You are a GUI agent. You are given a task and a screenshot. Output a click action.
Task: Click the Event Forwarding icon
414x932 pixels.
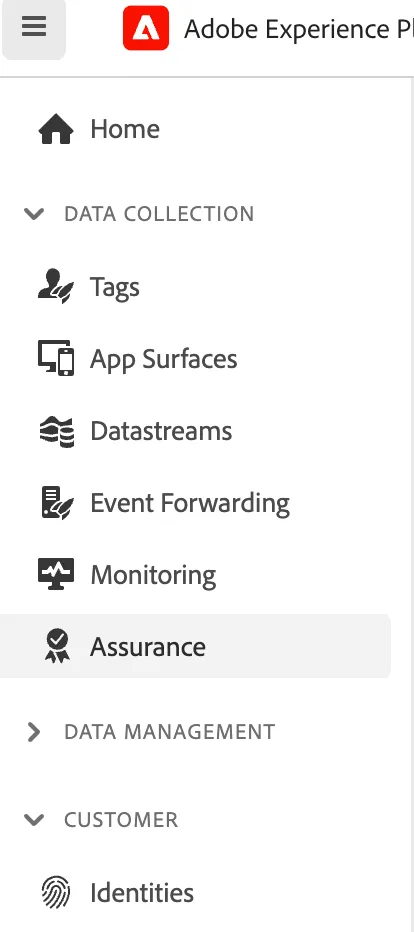coord(57,503)
